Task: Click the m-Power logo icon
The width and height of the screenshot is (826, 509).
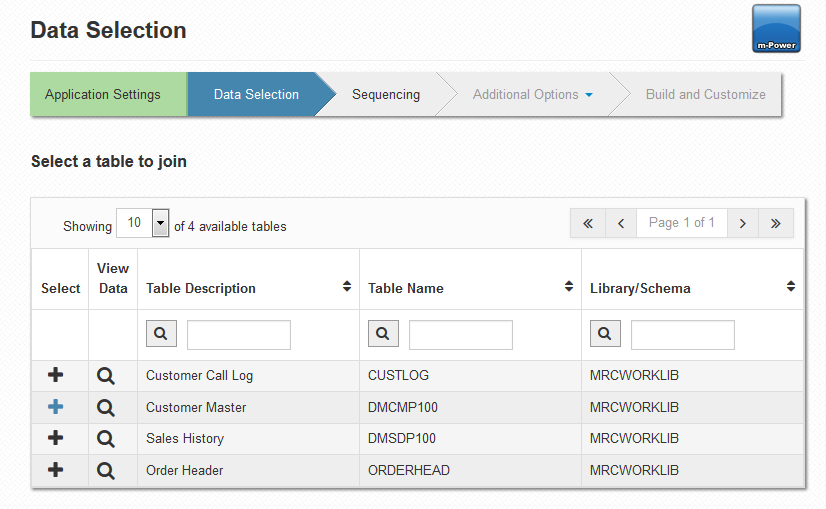Action: pyautogui.click(x=776, y=28)
